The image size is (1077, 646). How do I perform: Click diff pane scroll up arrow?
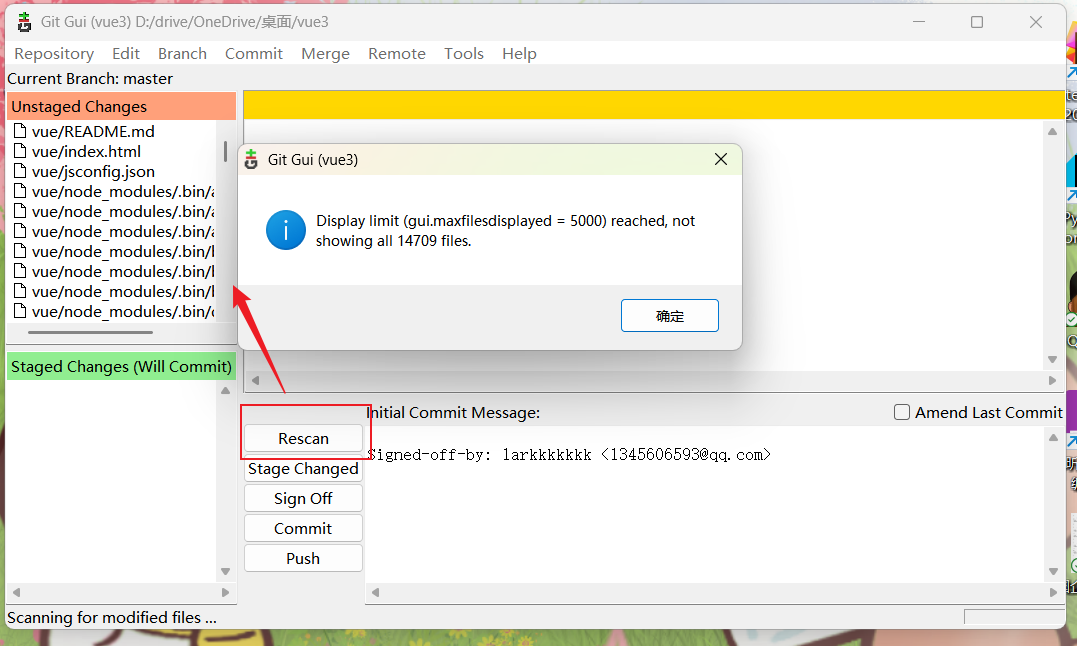coord(1053,131)
